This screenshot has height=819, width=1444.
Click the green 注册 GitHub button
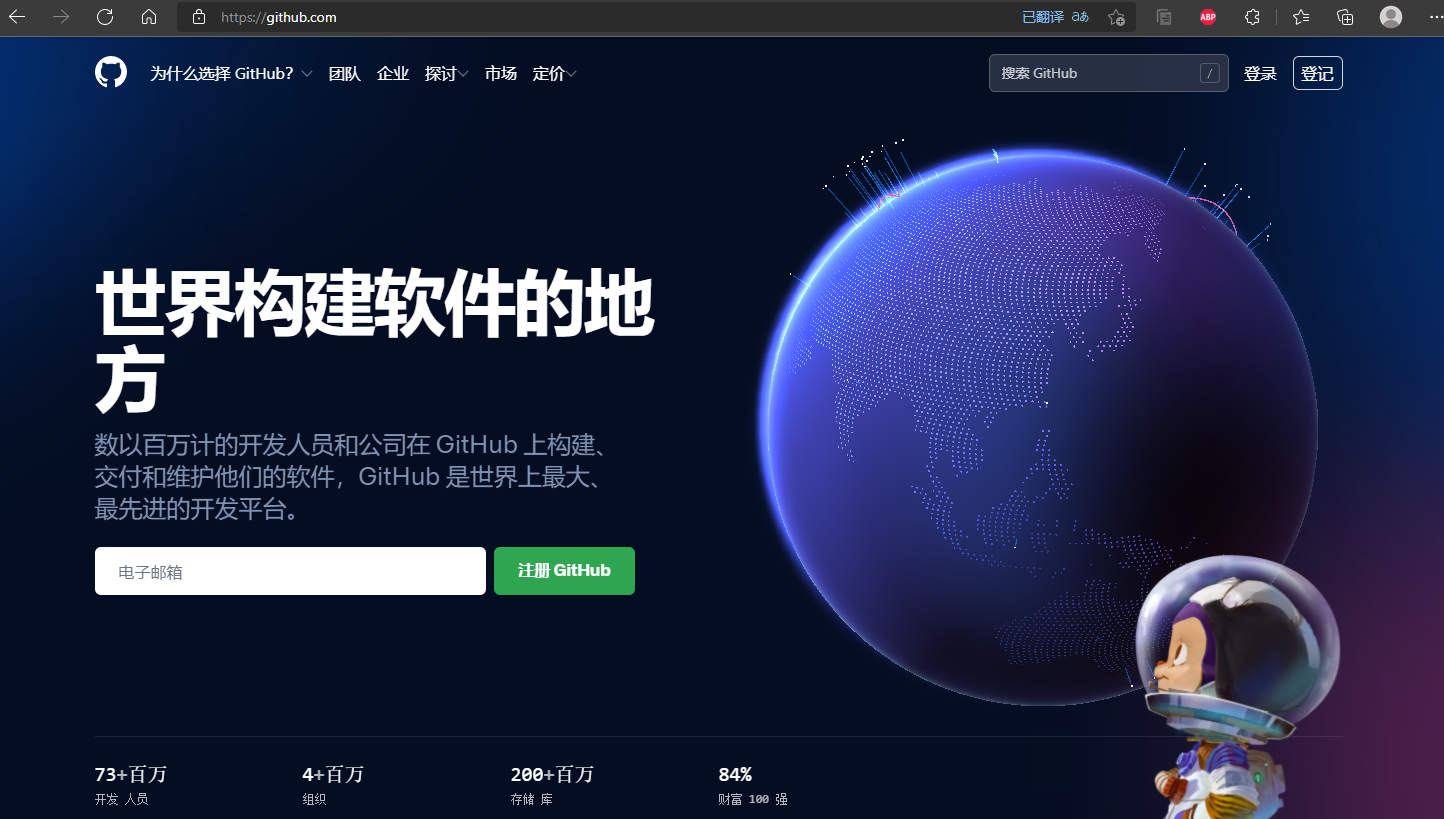[x=564, y=571]
